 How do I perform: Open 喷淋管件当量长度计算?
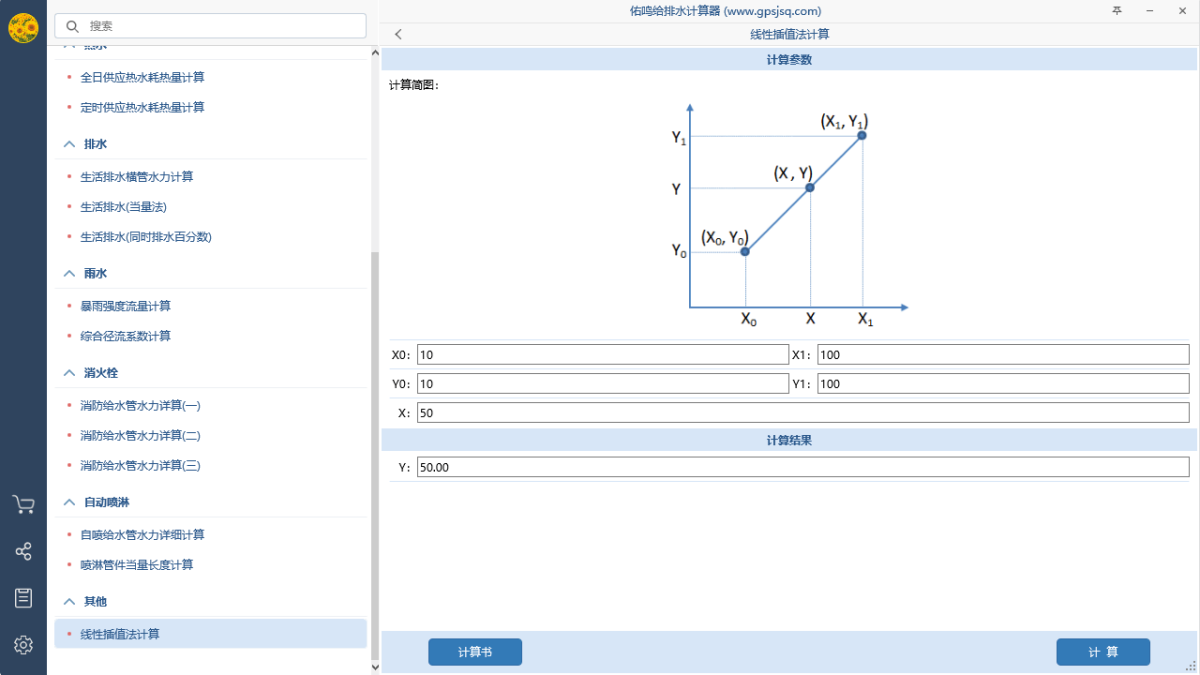click(x=136, y=565)
